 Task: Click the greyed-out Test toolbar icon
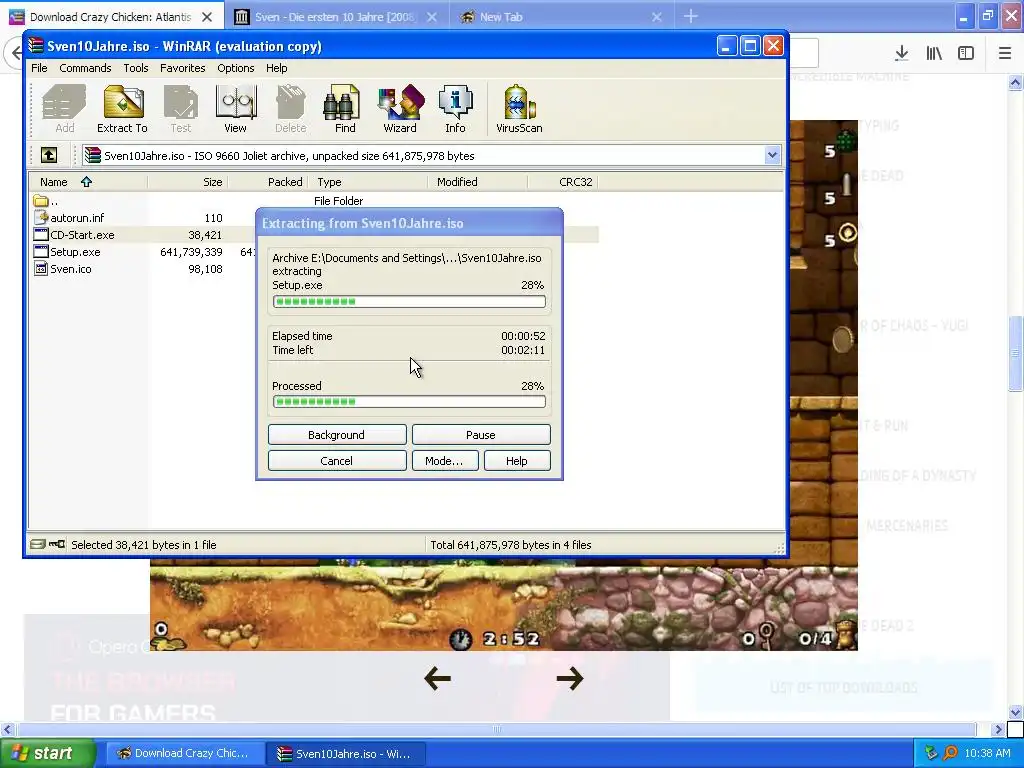tap(181, 109)
